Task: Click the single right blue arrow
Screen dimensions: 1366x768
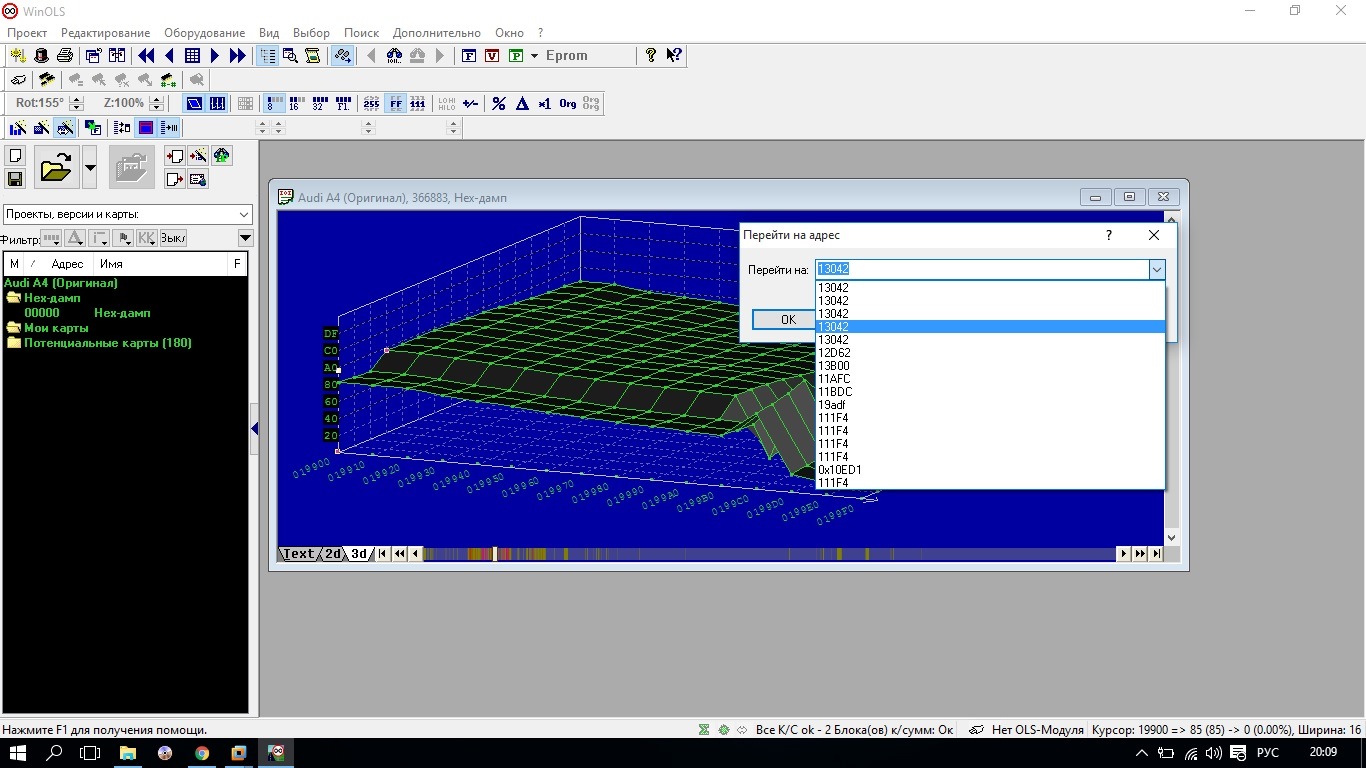Action: pyautogui.click(x=215, y=56)
